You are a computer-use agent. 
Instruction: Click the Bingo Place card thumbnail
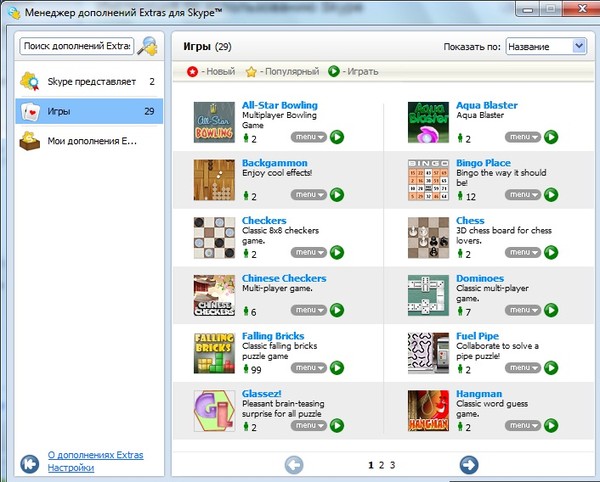tap(428, 180)
